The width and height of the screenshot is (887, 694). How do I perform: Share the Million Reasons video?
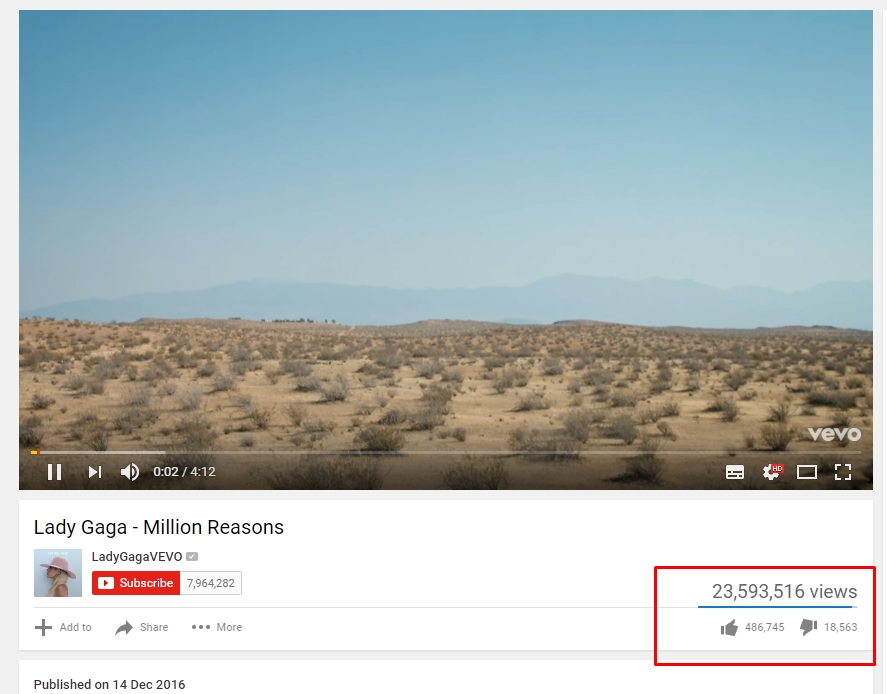tap(141, 627)
